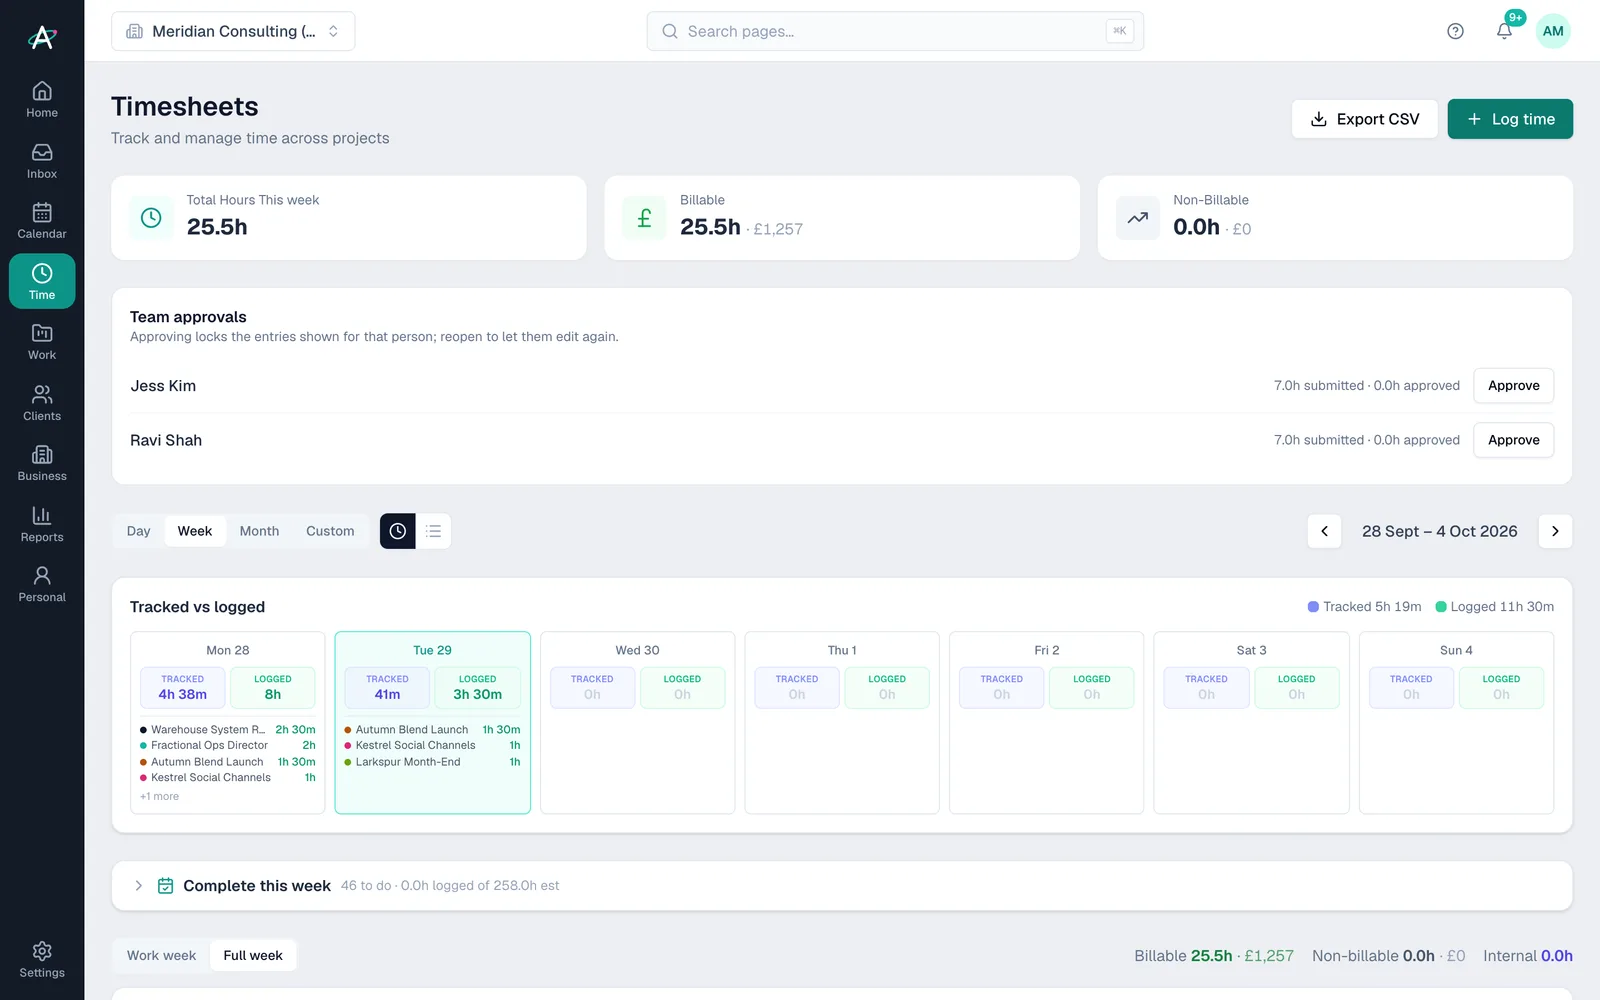Click Fractional Ops Director entry

(228, 746)
